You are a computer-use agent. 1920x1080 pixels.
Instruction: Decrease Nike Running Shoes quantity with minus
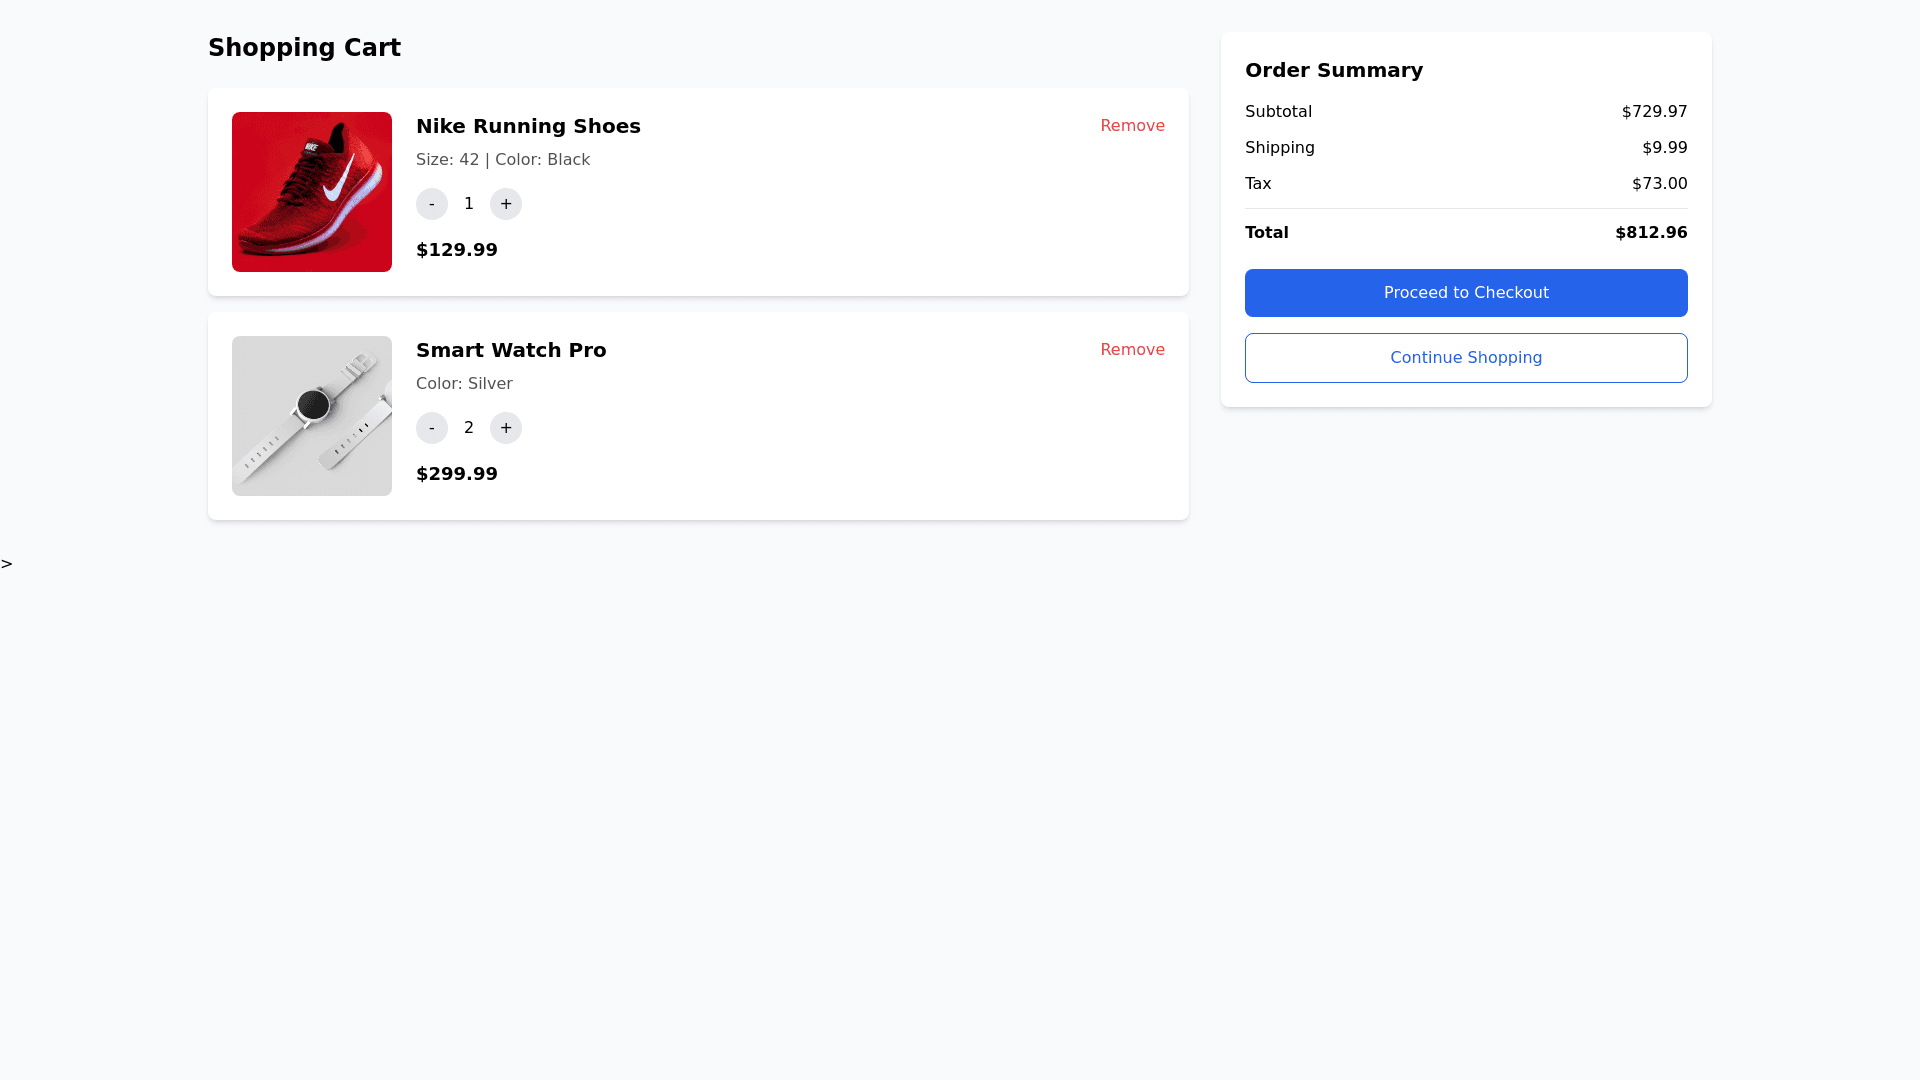432,204
